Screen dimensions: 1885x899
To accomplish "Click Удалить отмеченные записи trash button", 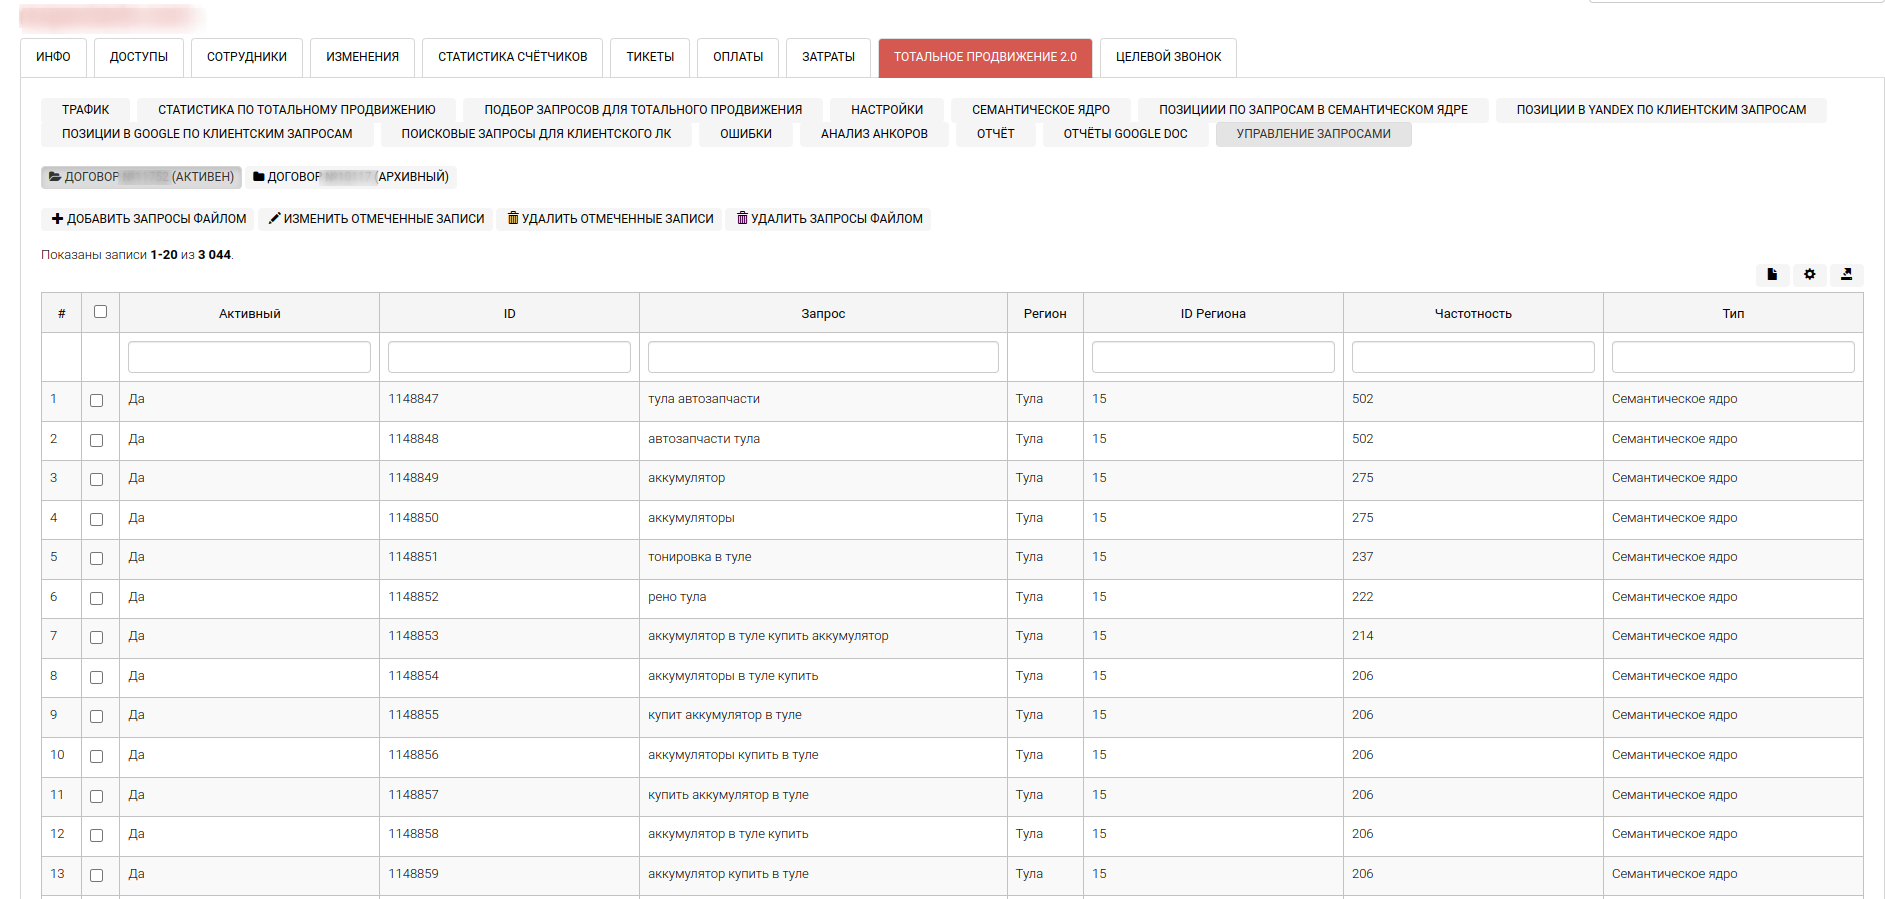I will coord(610,219).
